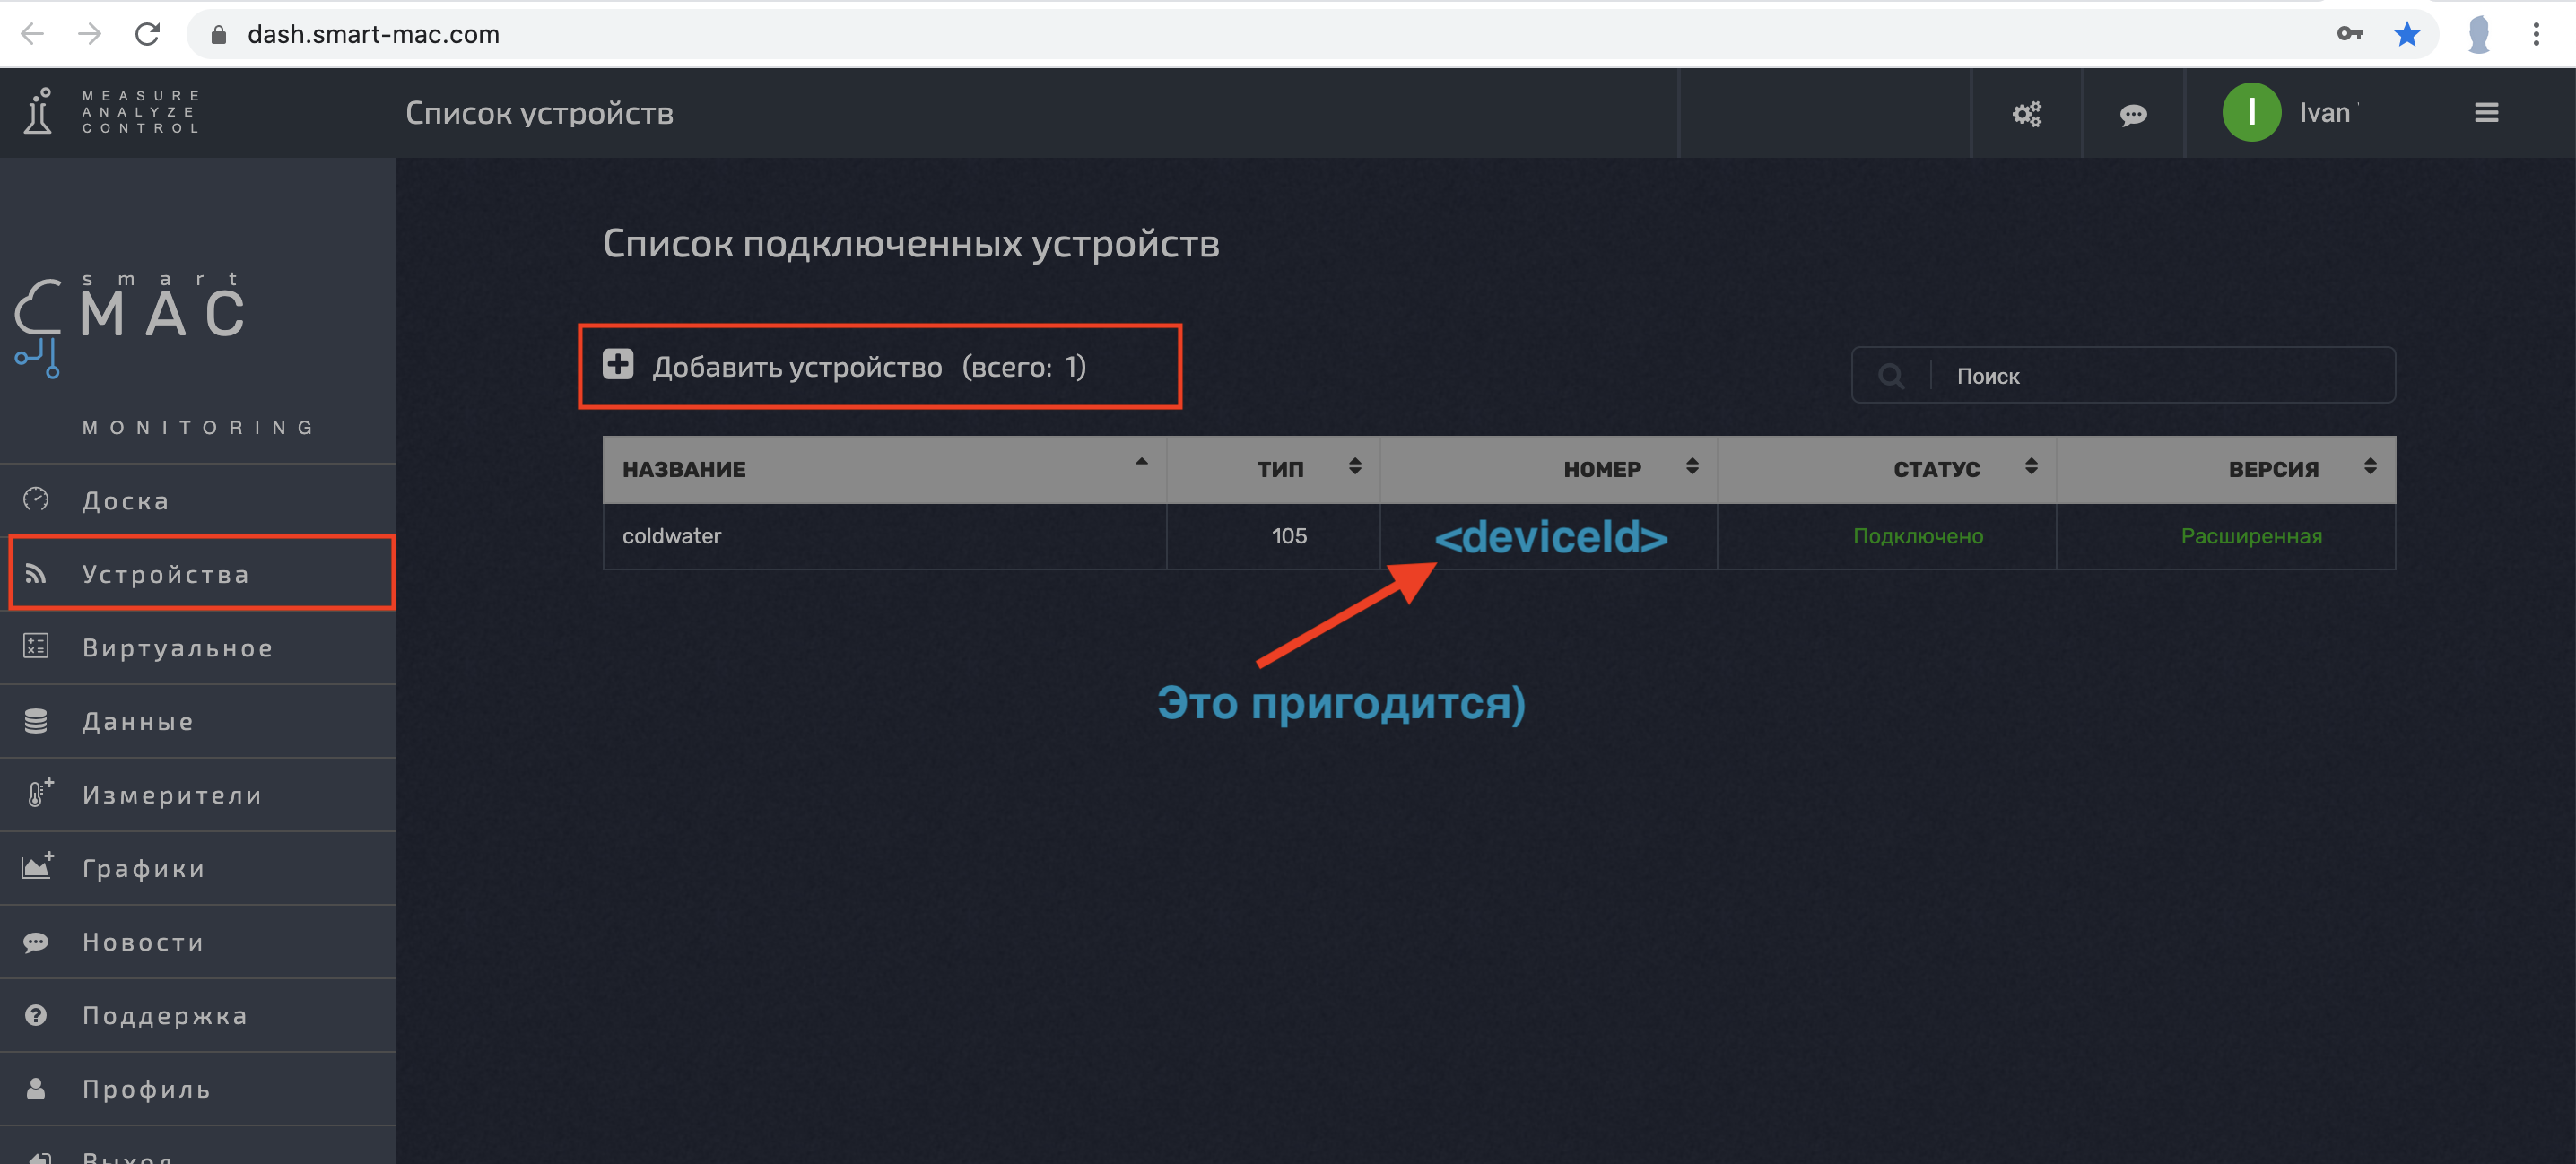Reload the browser page

(147, 34)
